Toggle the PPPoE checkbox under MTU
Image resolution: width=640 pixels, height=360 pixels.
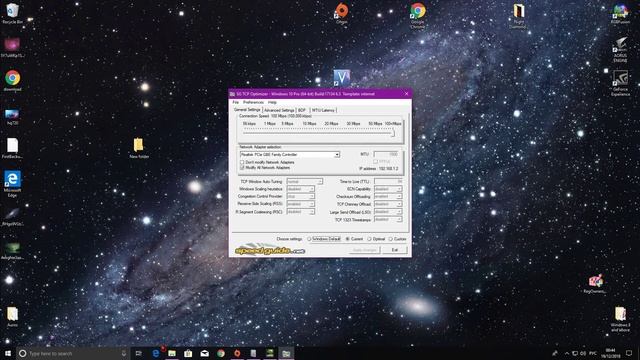(x=376, y=161)
